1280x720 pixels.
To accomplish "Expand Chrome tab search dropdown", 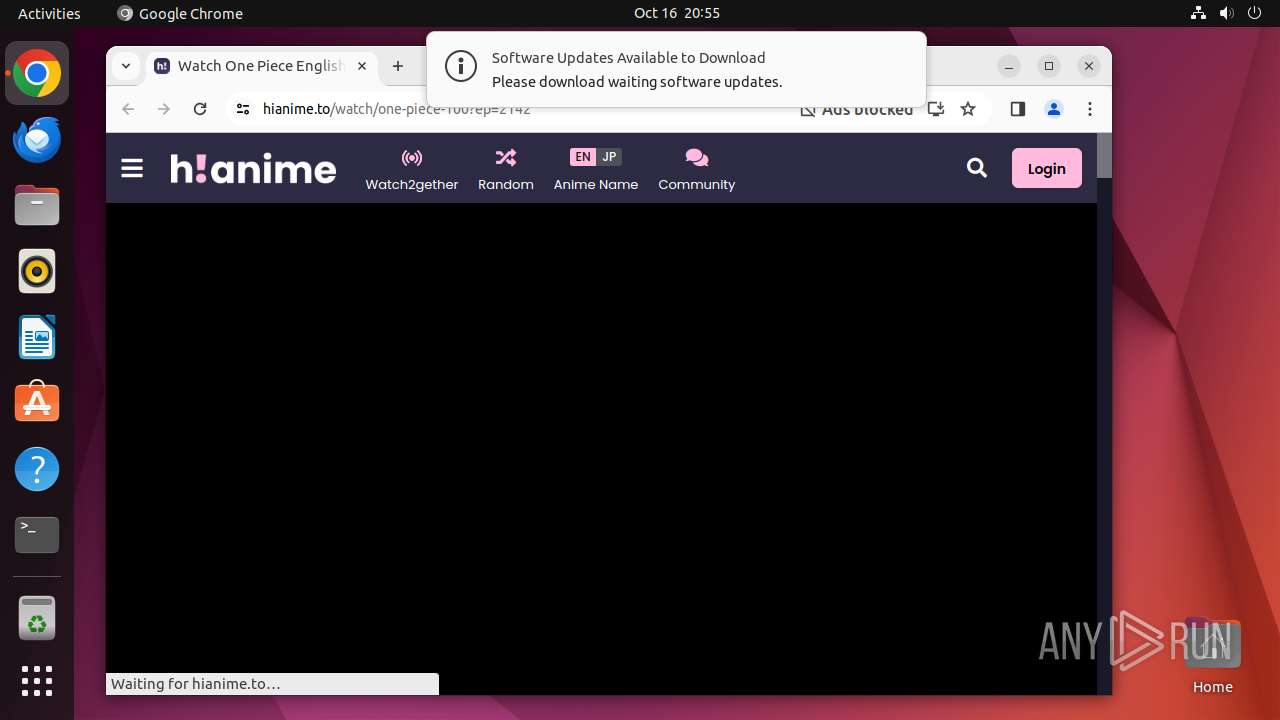I will click(126, 66).
